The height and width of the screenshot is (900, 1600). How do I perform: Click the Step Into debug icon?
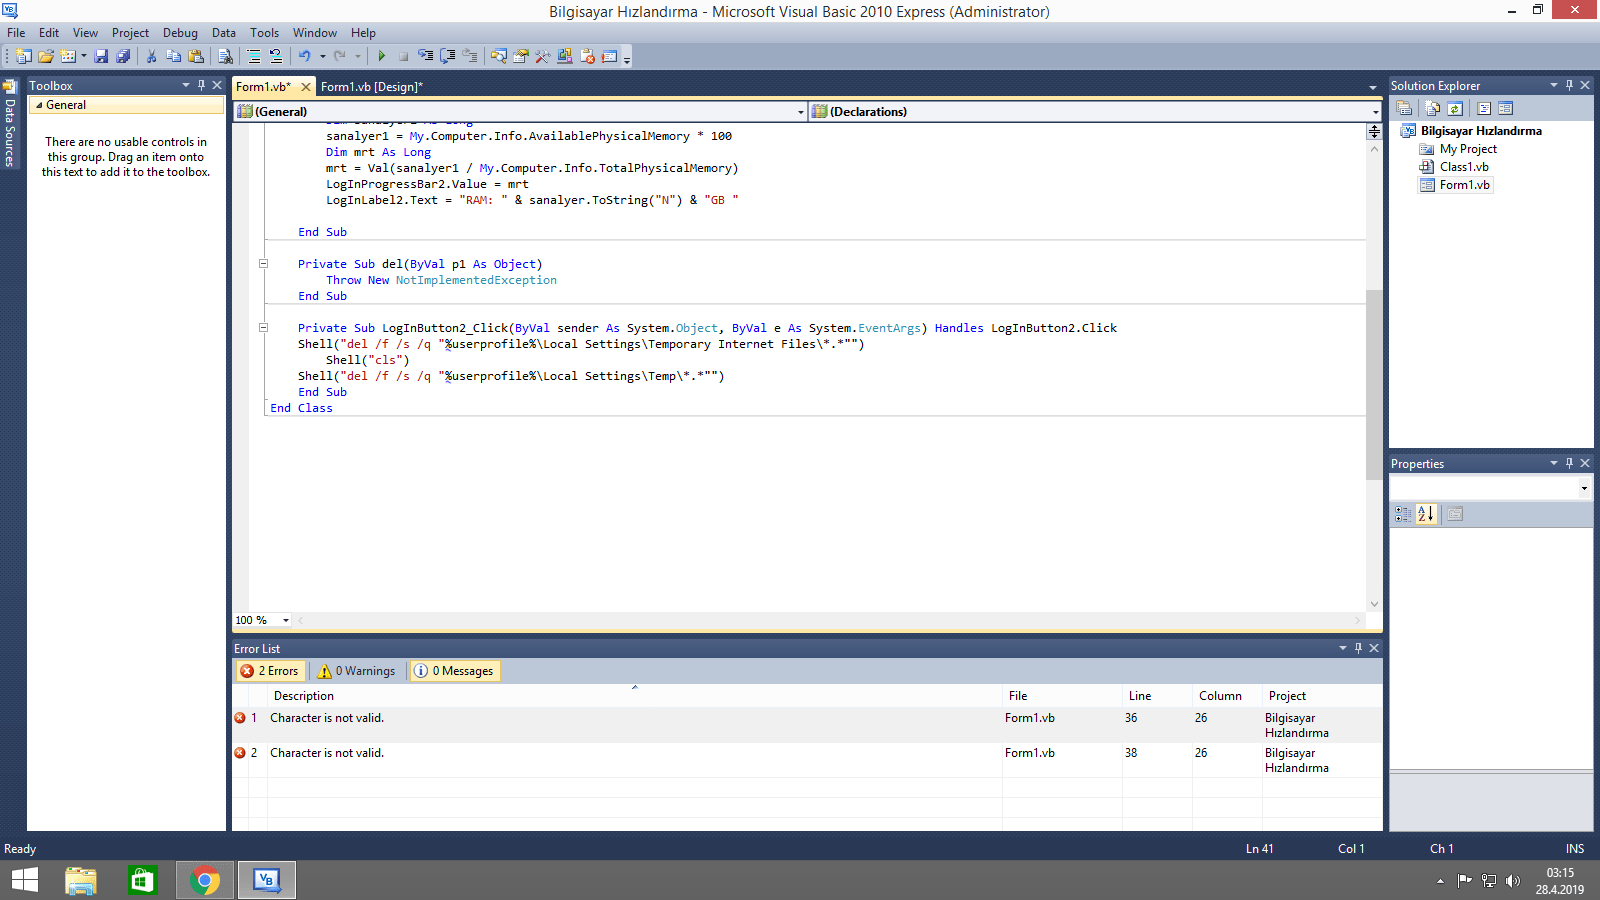pos(426,56)
